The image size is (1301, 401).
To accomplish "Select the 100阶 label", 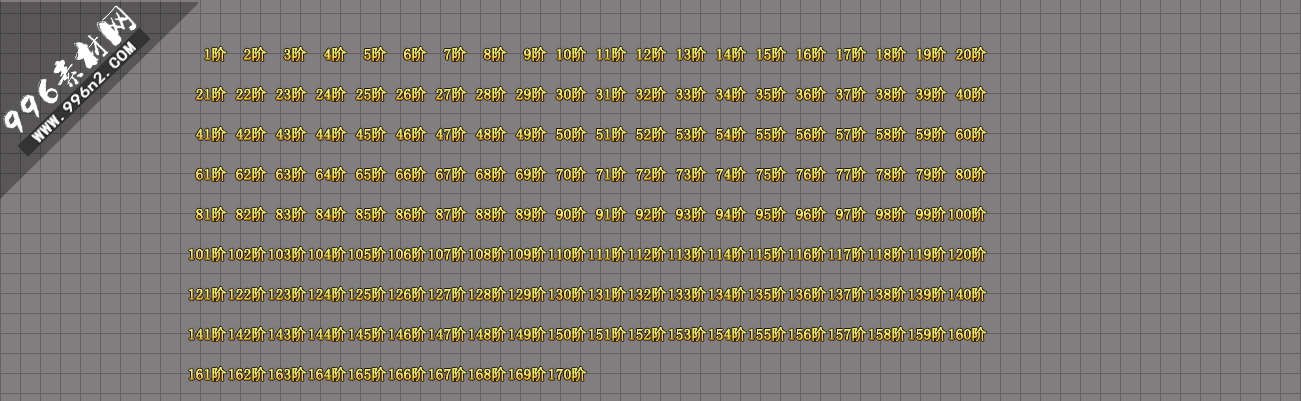I will [967, 215].
